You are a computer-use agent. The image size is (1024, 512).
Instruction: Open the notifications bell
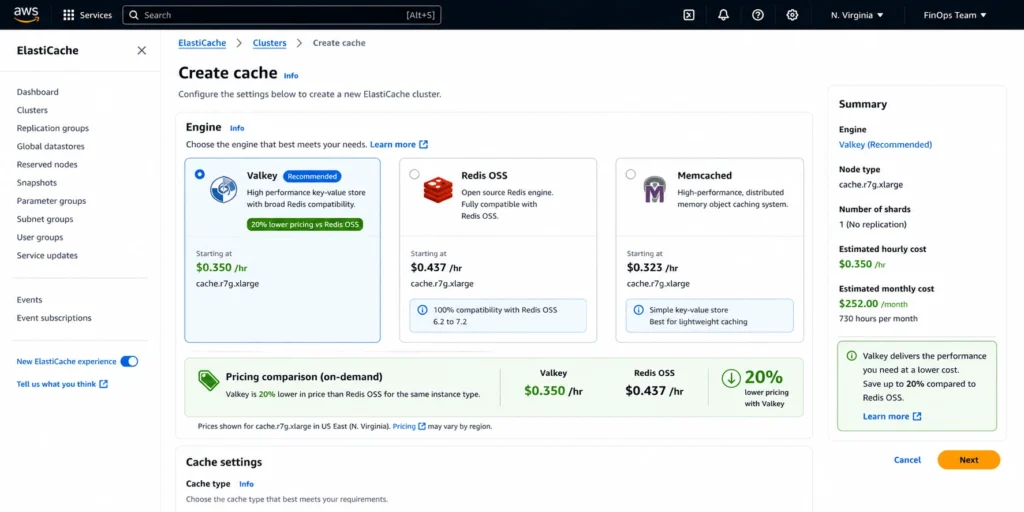pyautogui.click(x=723, y=15)
